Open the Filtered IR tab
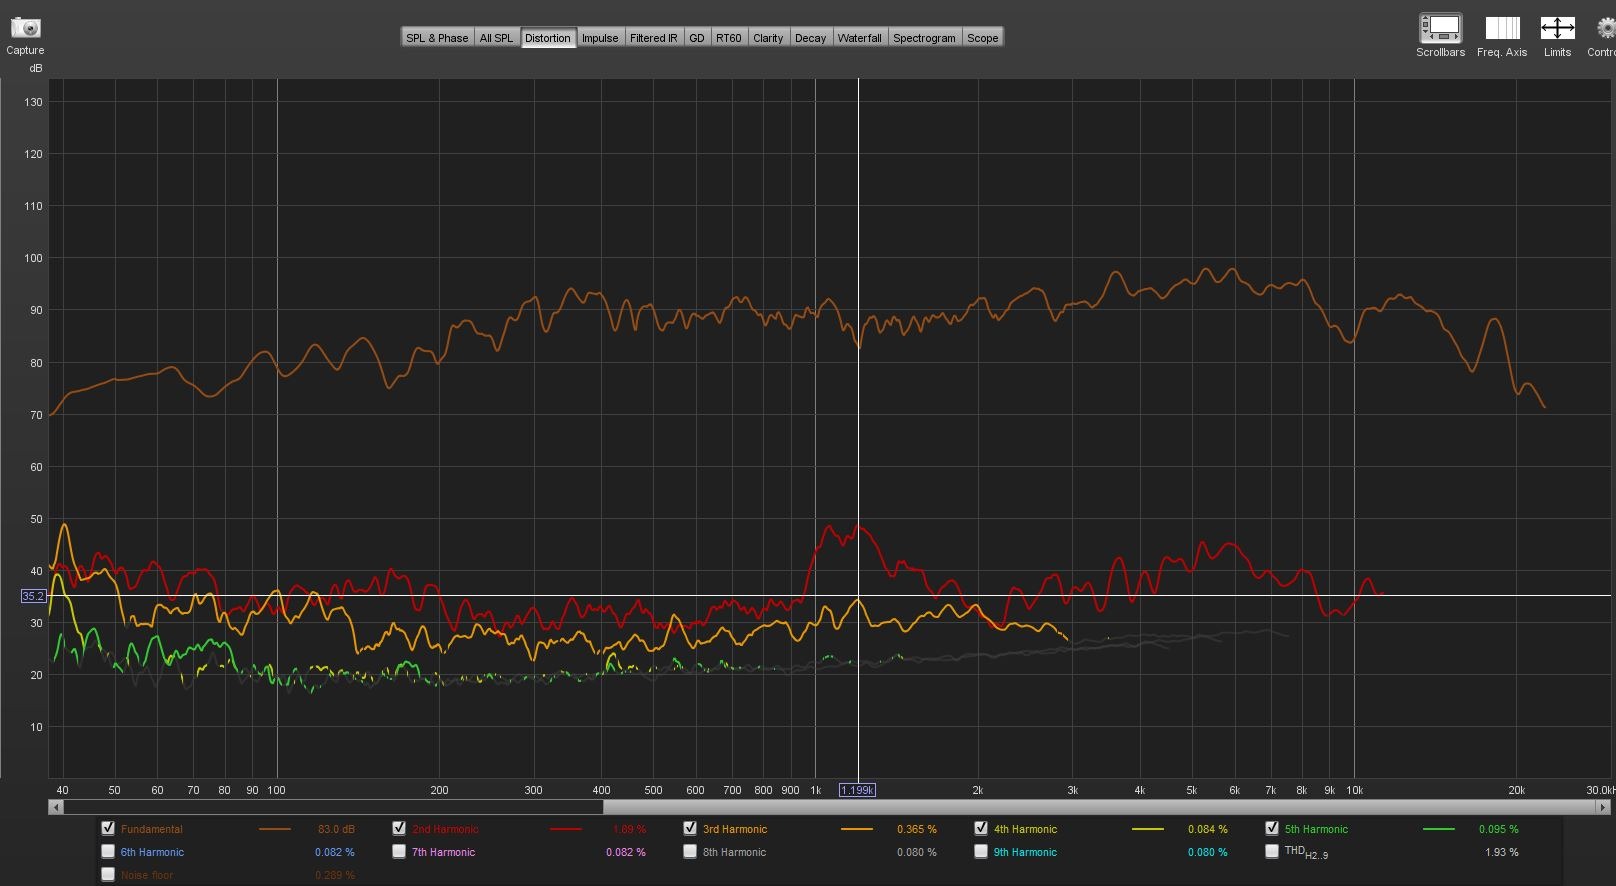The image size is (1616, 886). [x=653, y=38]
